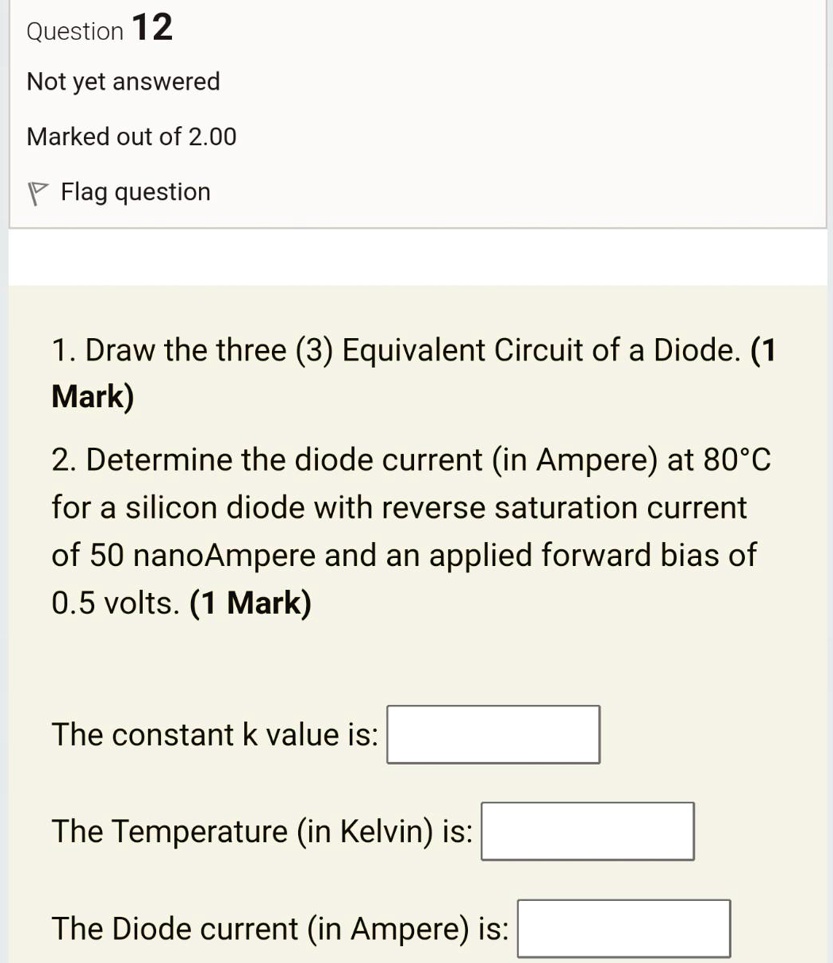The width and height of the screenshot is (833, 963).
Task: Click the question text about equivalent circuits
Action: pos(400,349)
